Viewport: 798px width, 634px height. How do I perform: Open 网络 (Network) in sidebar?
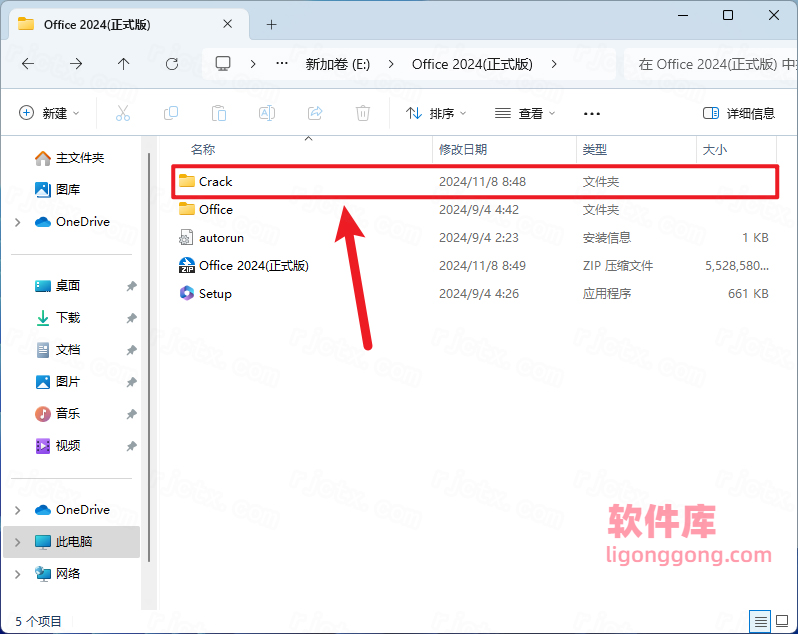point(58,574)
